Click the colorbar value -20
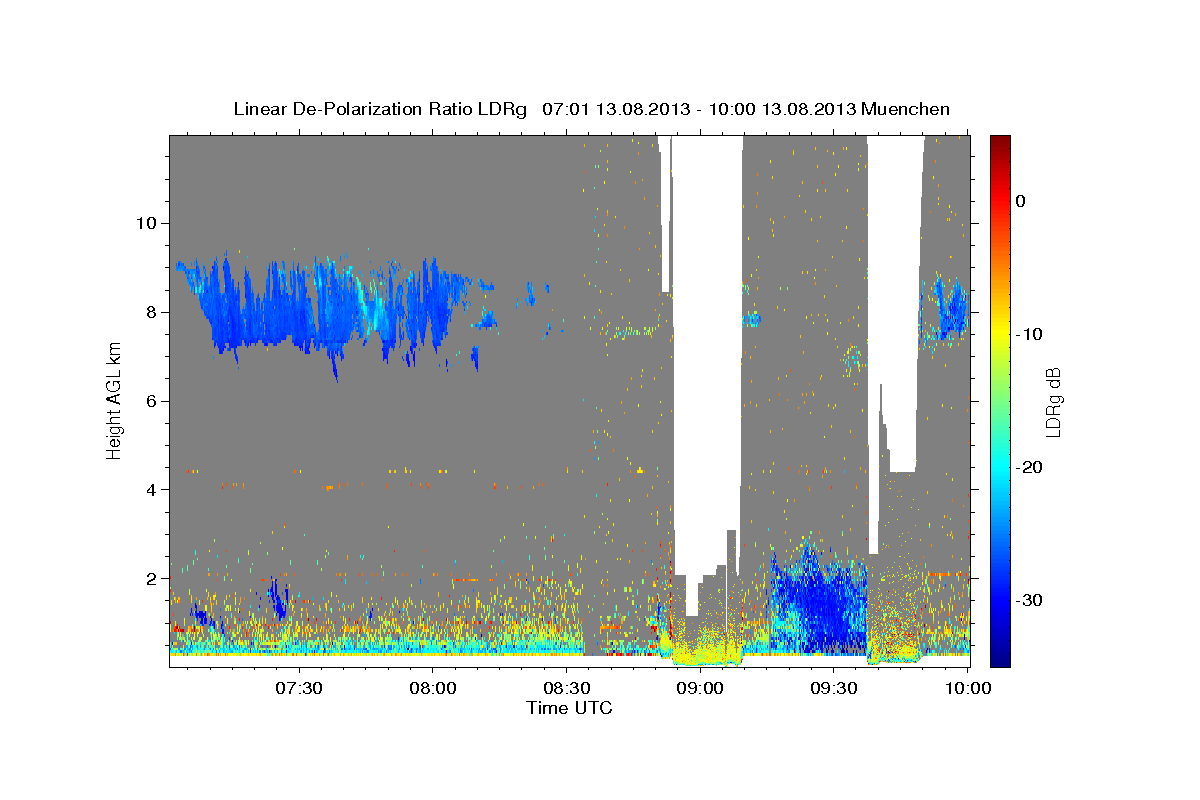 (x=1030, y=467)
